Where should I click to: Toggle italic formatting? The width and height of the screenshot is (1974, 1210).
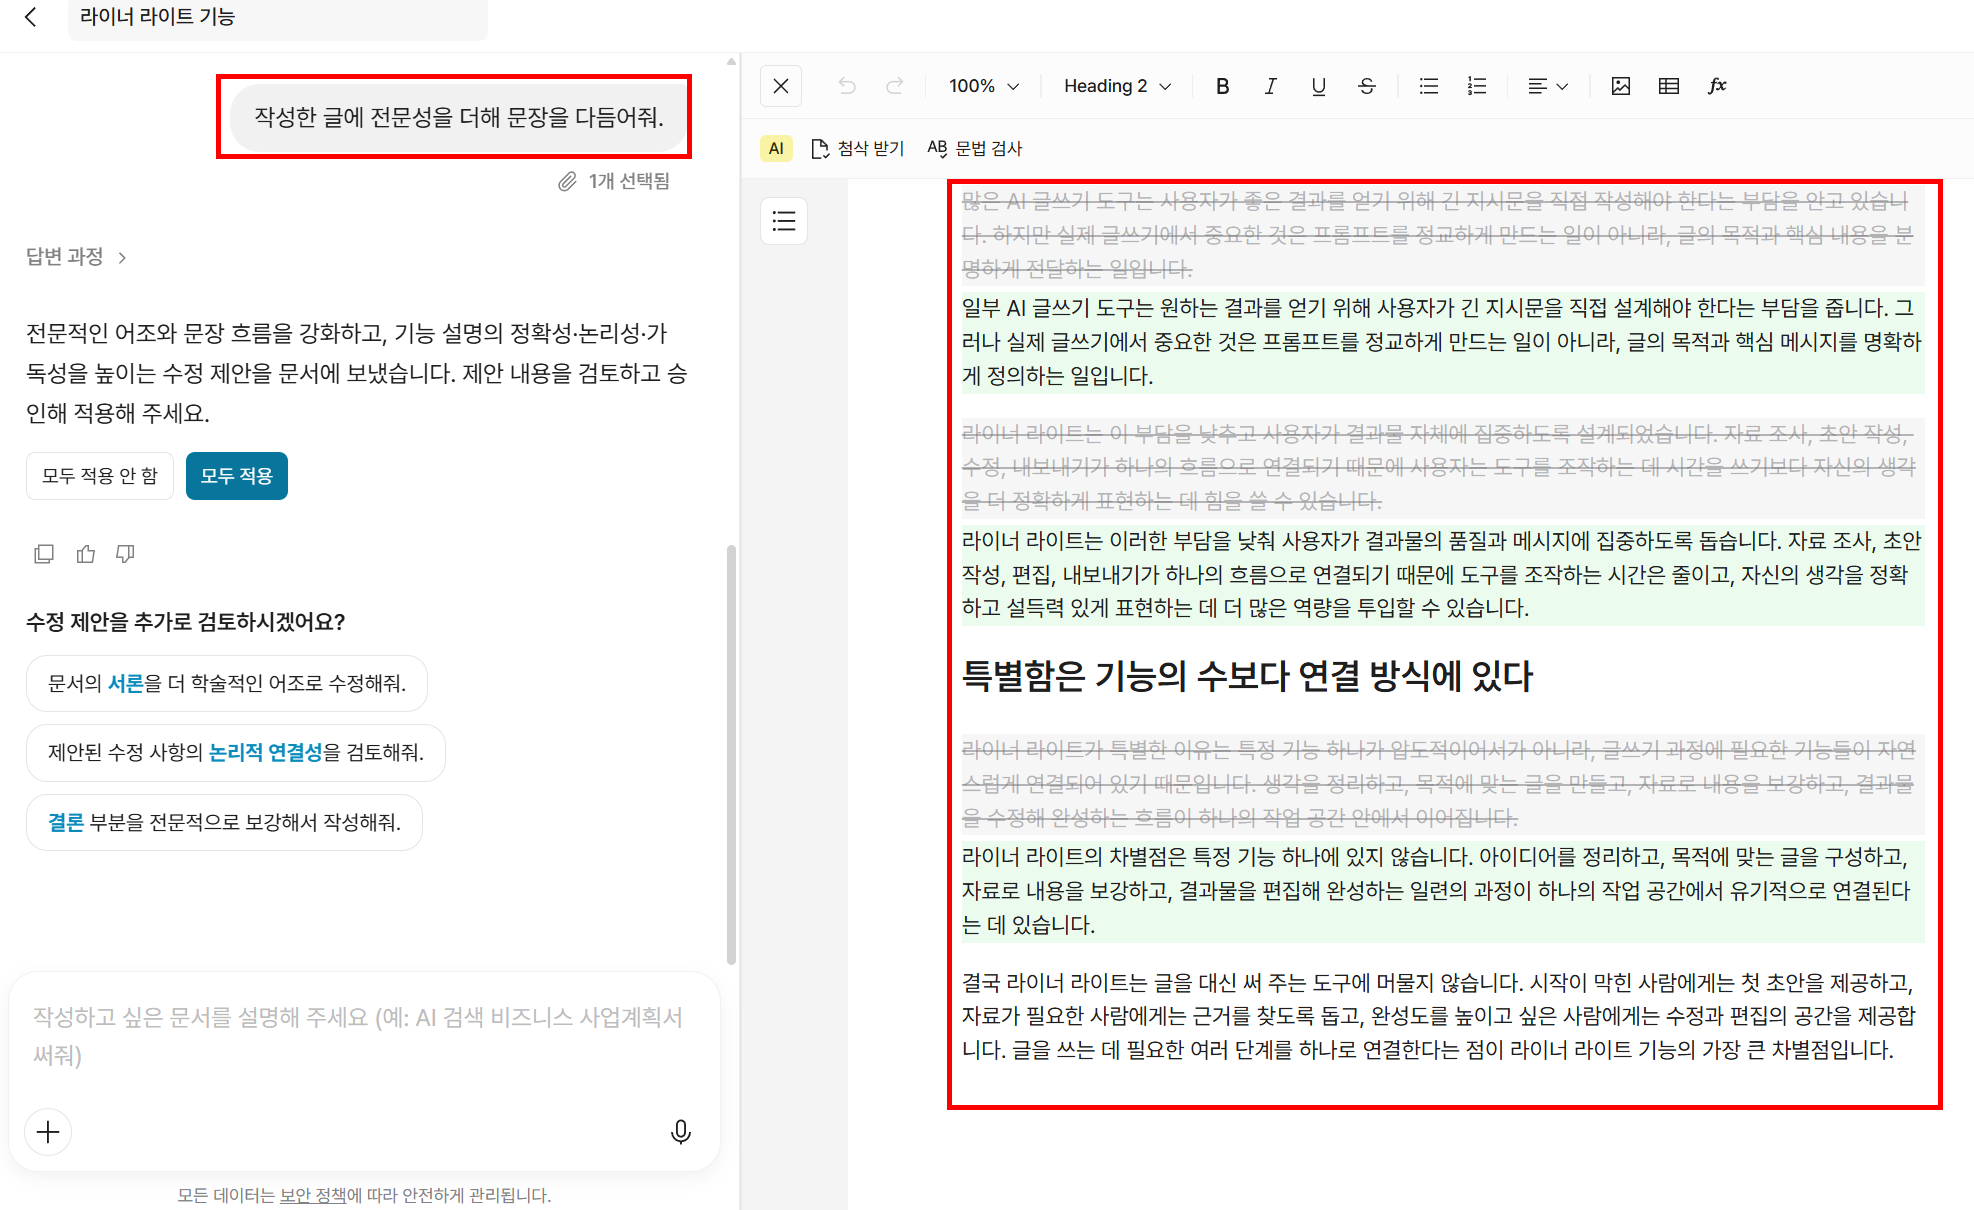[1270, 86]
